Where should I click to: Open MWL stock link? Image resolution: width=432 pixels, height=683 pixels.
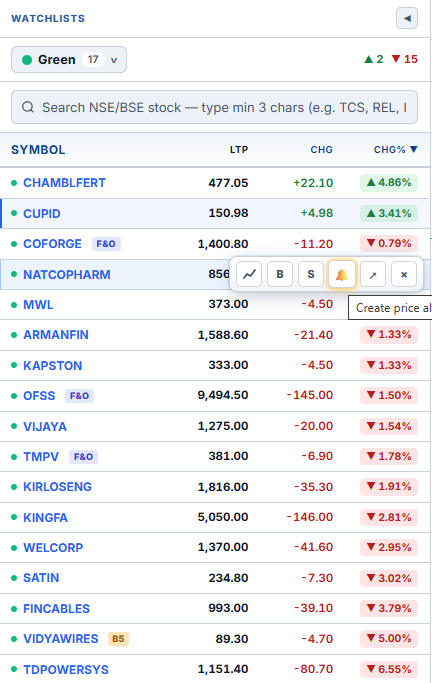click(38, 304)
